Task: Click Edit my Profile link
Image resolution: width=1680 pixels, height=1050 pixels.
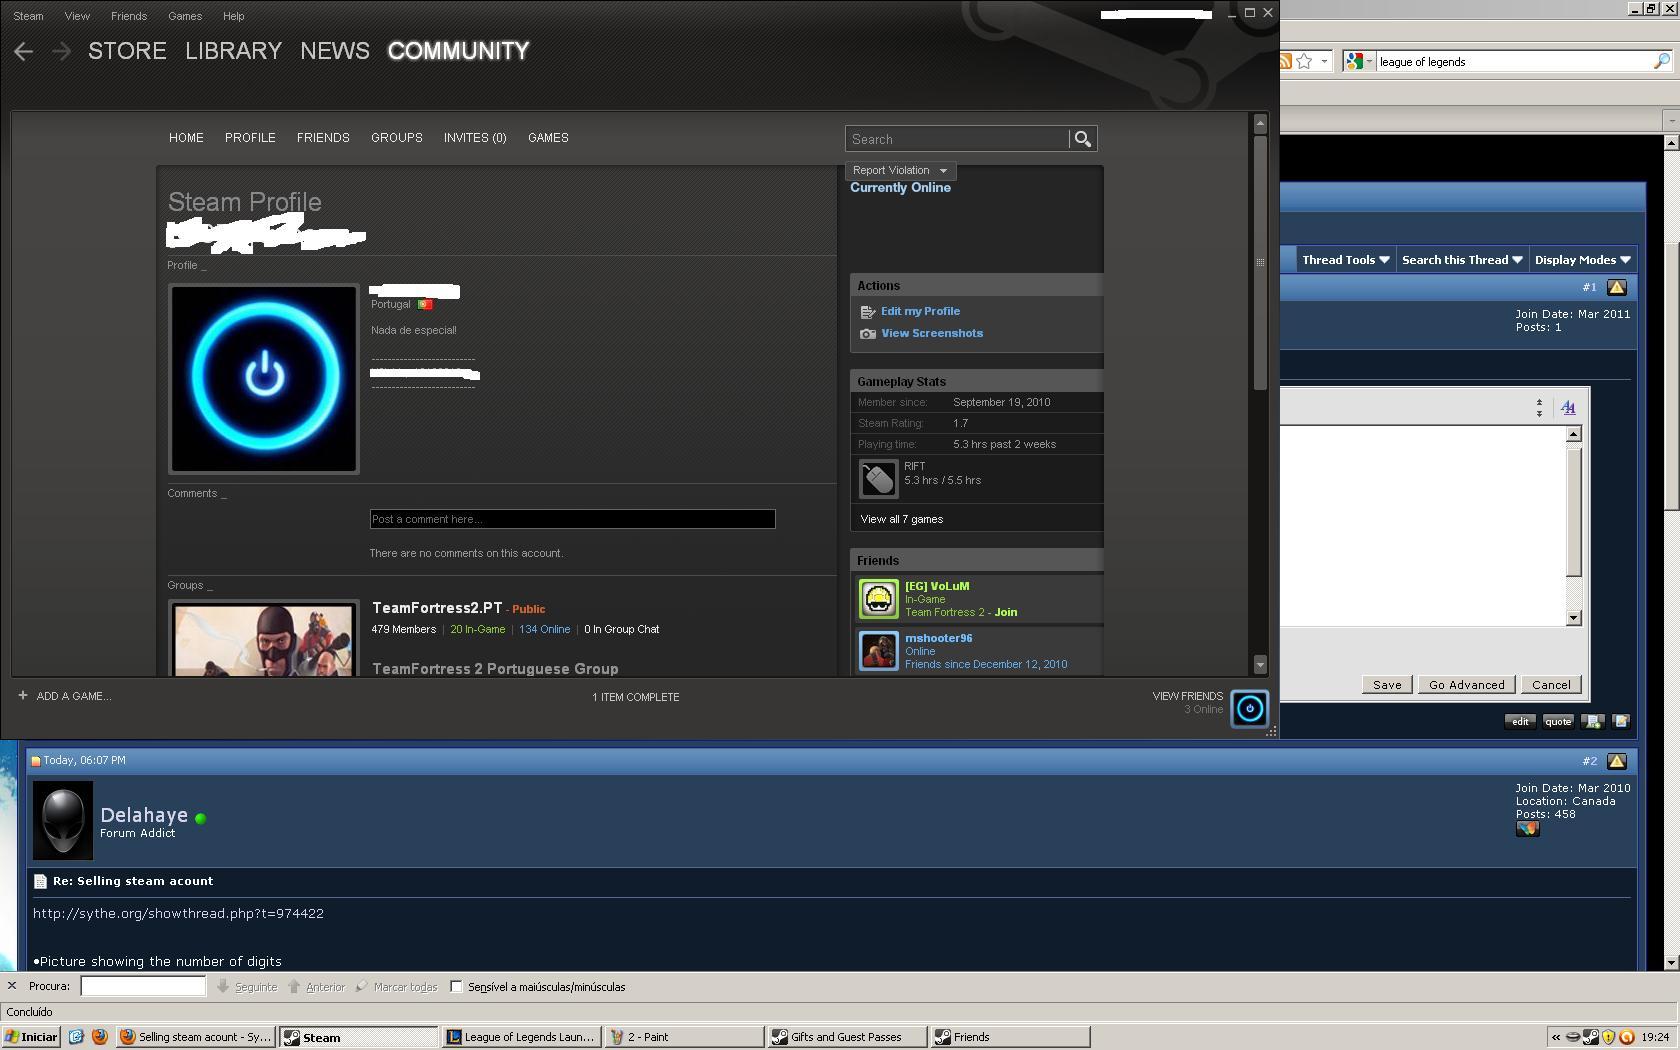Action: pyautogui.click(x=920, y=312)
